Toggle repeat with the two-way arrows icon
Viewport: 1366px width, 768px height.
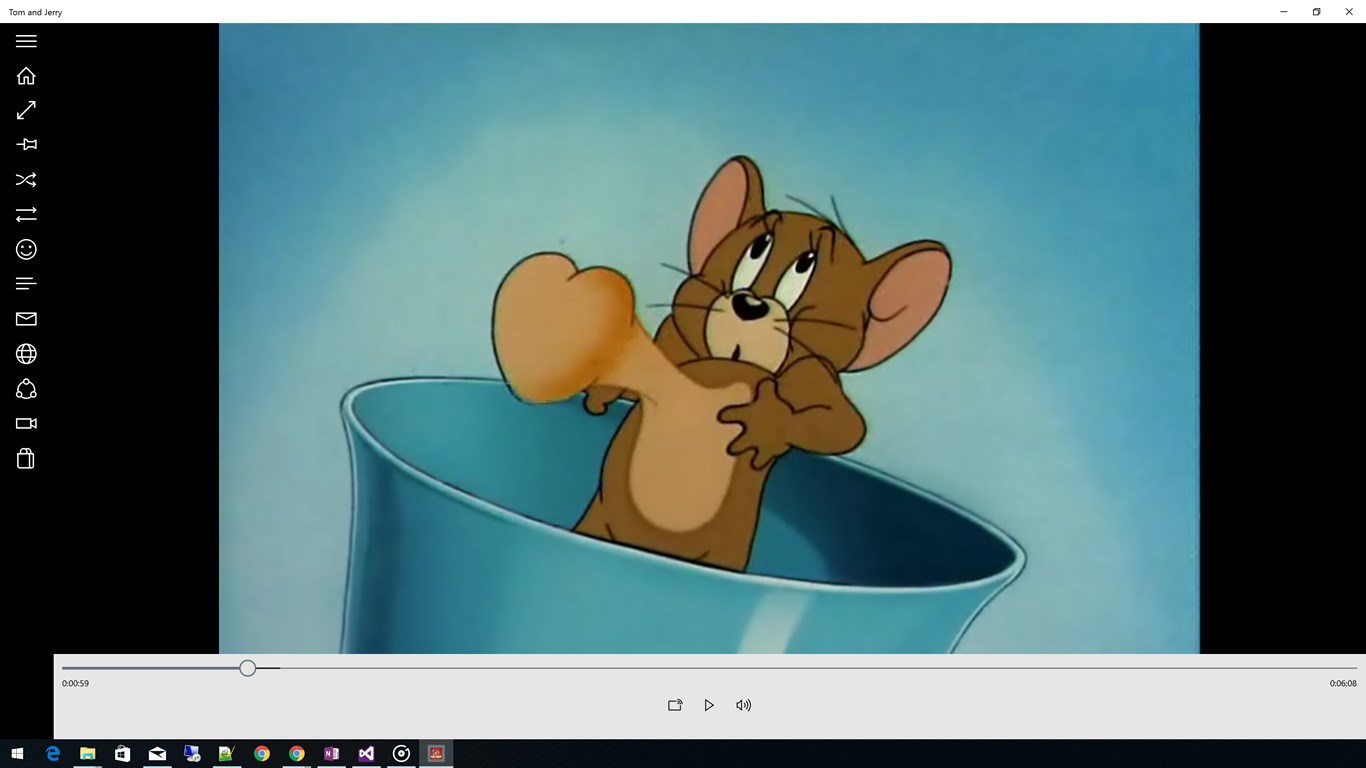[x=26, y=214]
